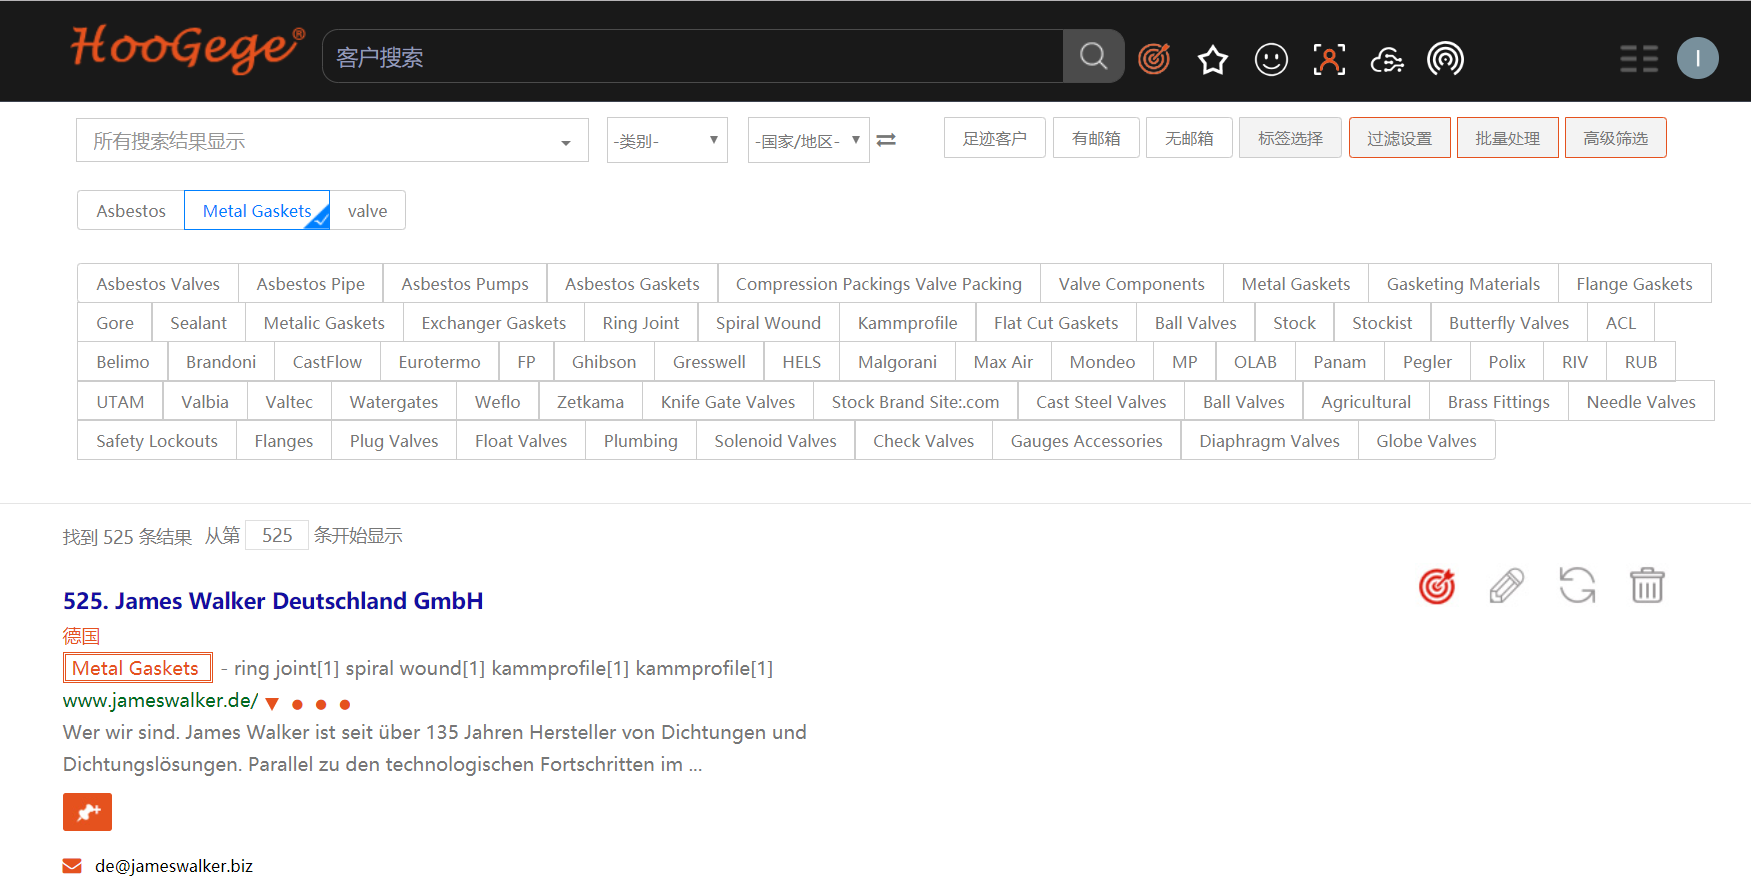Click the orange pin button under description
The image size is (1751, 892).
click(x=87, y=812)
